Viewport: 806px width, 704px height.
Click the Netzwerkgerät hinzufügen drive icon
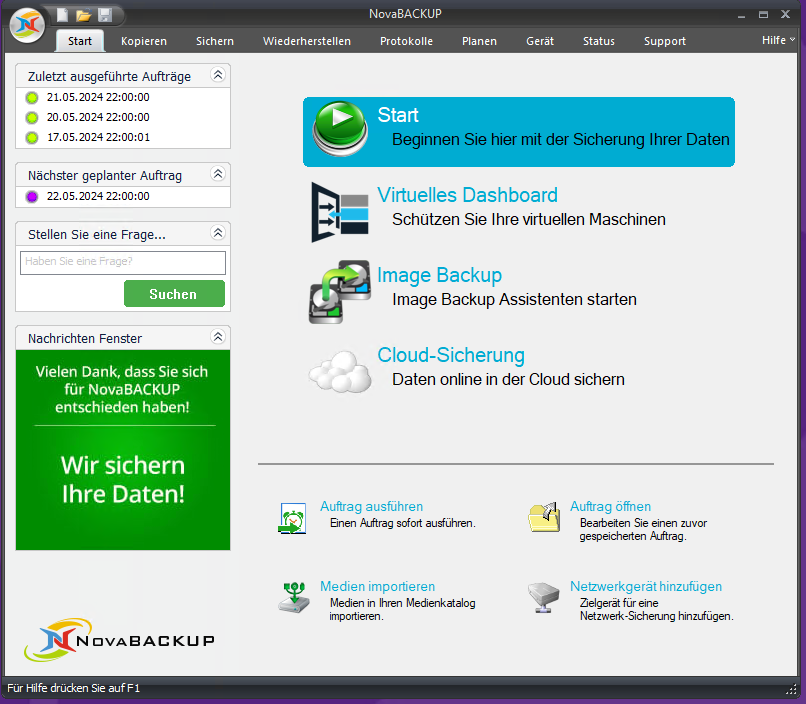(x=543, y=597)
